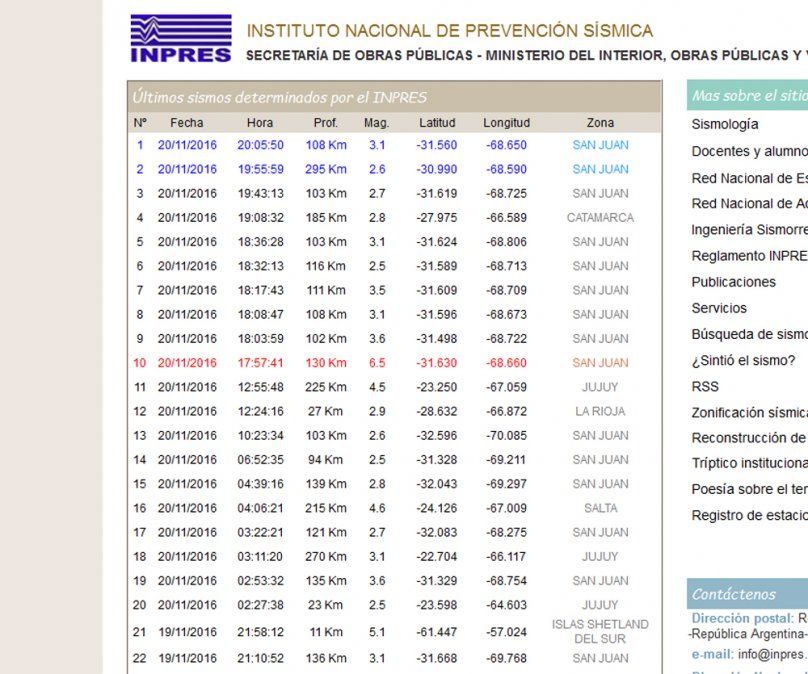This screenshot has height=674, width=808.
Task: Open the Poesía sobre el terremoto link
Action: click(x=749, y=489)
